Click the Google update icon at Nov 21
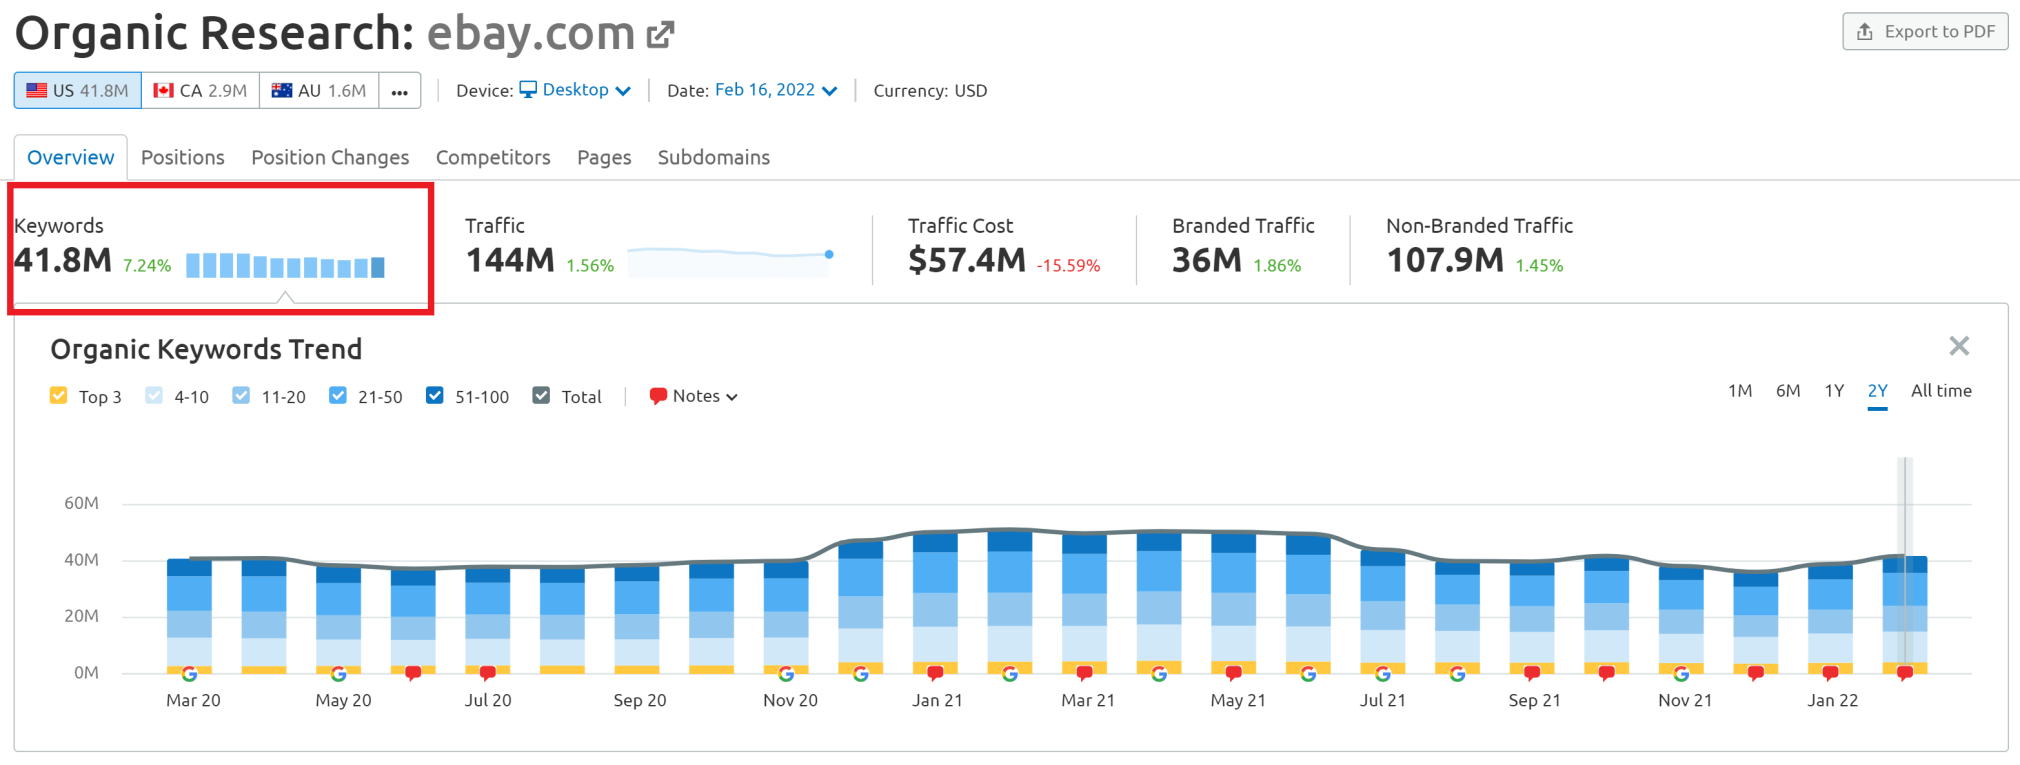Viewport: 2020px width, 765px height. click(1681, 674)
